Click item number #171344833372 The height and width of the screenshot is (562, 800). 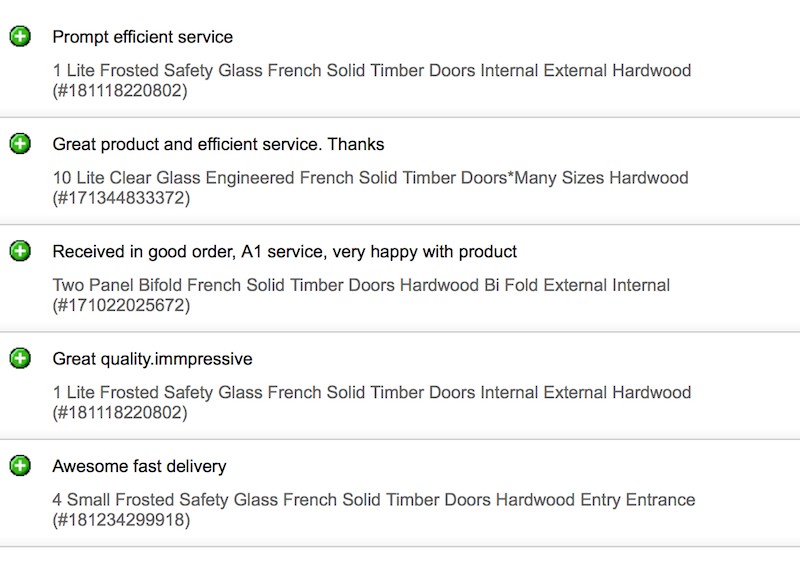(x=120, y=198)
